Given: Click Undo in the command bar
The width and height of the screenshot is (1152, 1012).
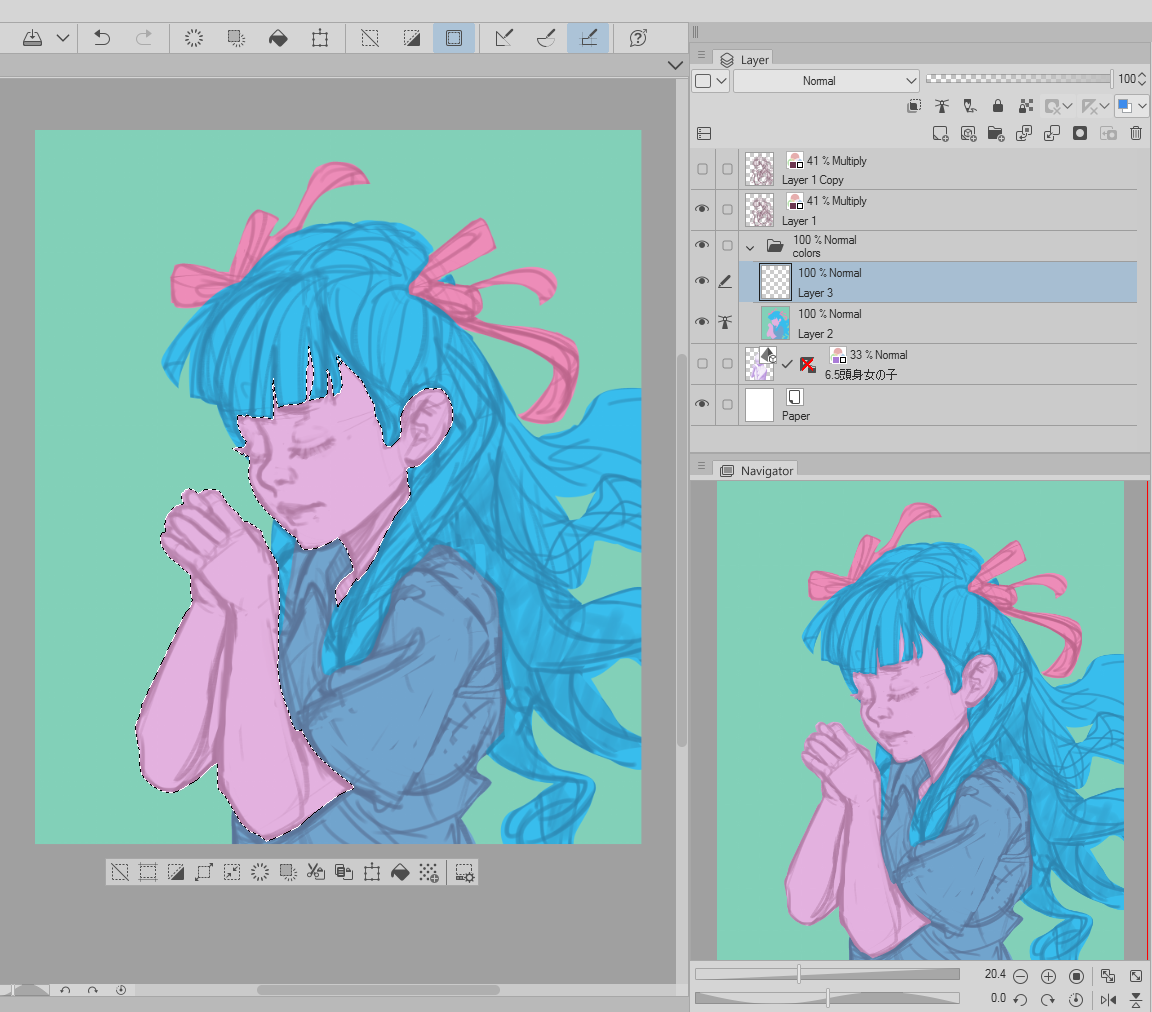Looking at the screenshot, I should tap(102, 38).
